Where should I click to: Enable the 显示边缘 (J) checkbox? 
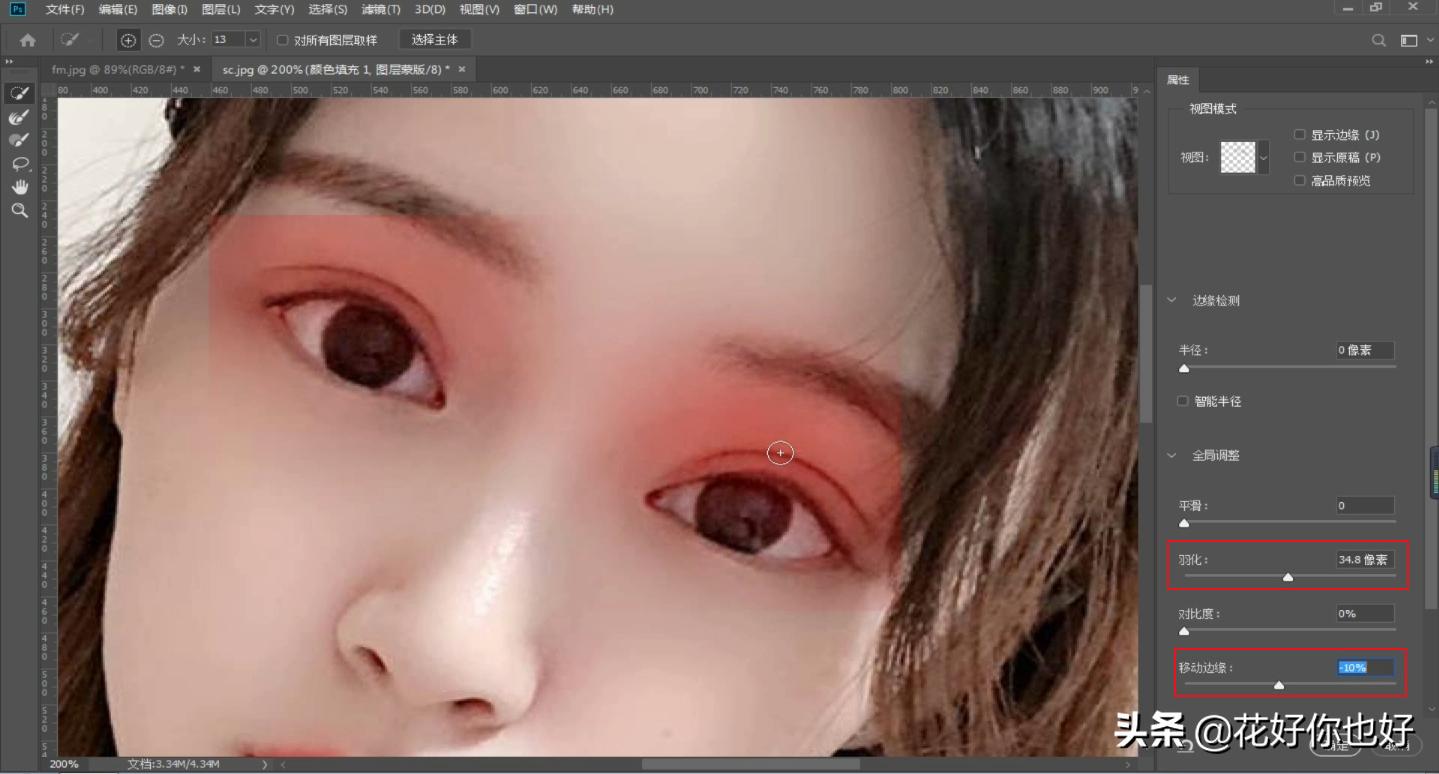pyautogui.click(x=1300, y=133)
